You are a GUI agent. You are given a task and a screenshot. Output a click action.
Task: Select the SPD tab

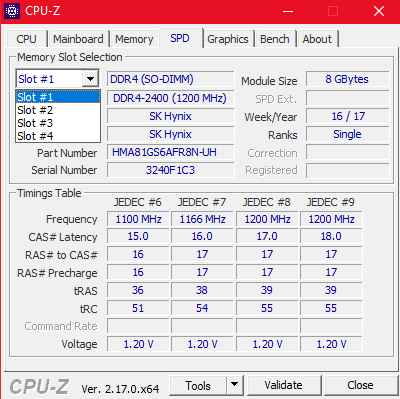click(180, 38)
